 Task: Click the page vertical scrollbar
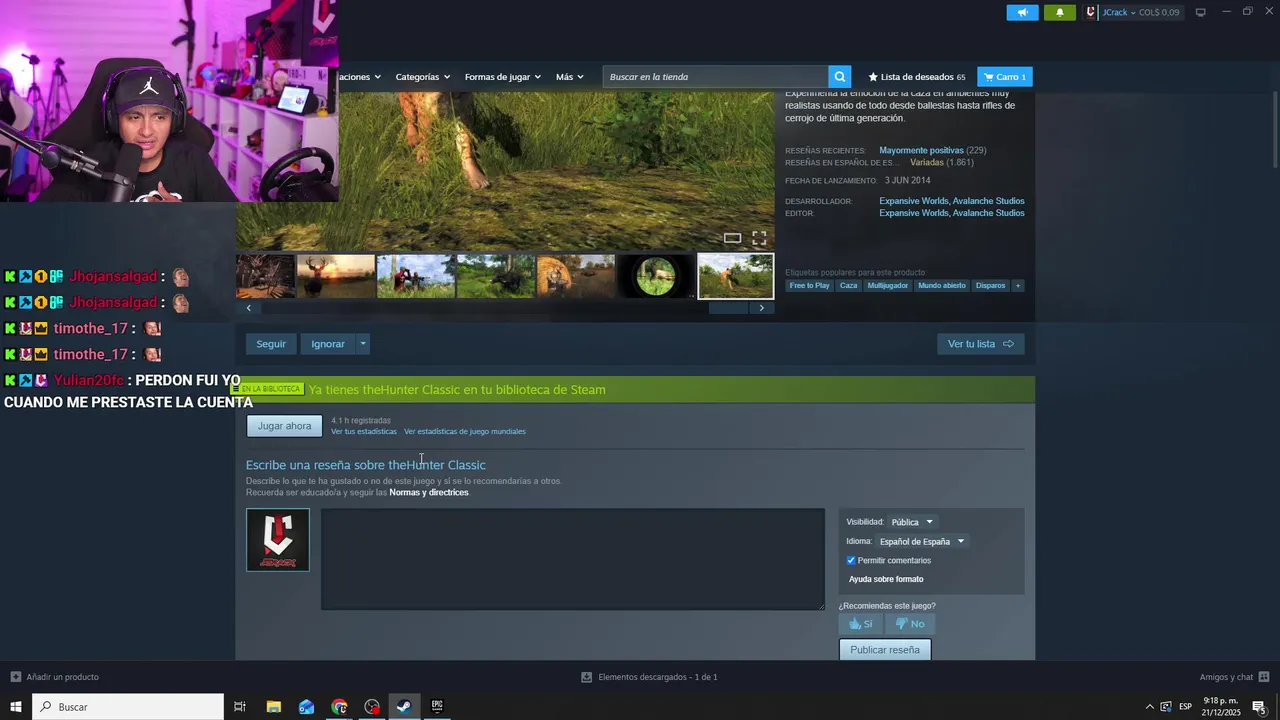tap(1275, 130)
